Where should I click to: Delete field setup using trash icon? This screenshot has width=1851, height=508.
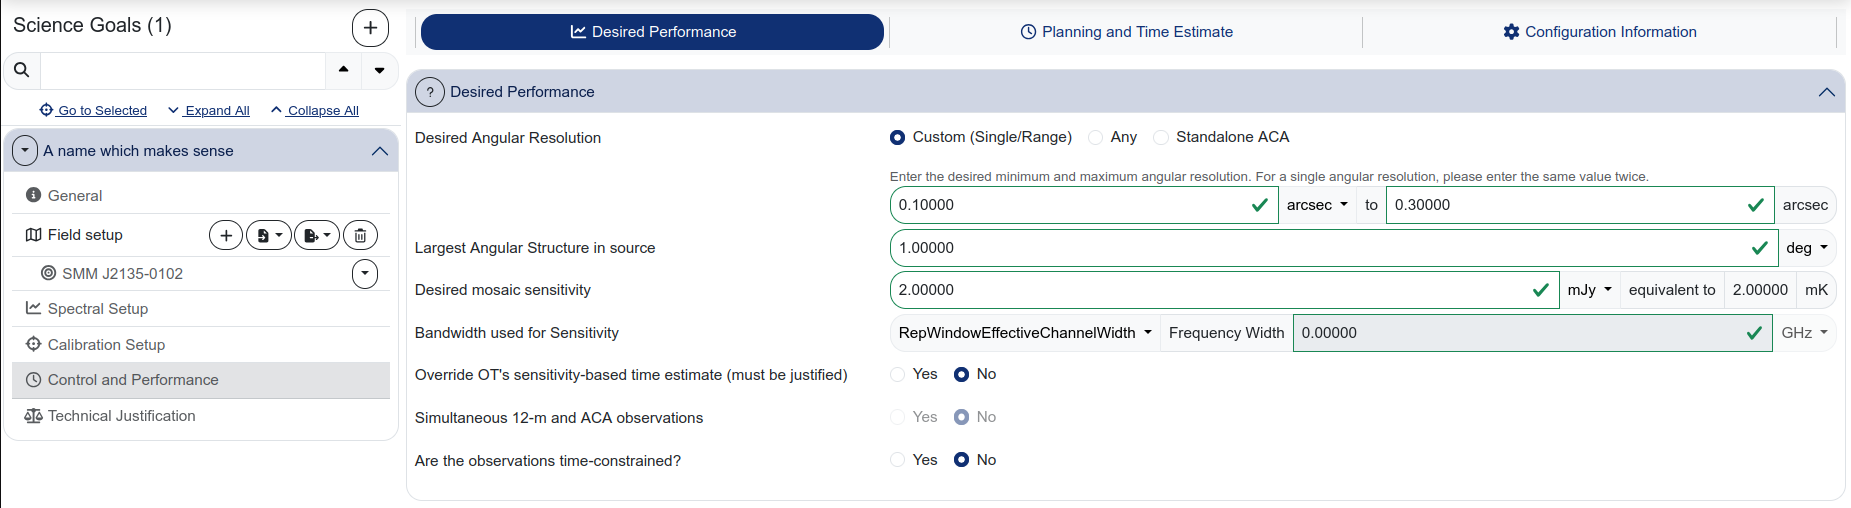(360, 235)
